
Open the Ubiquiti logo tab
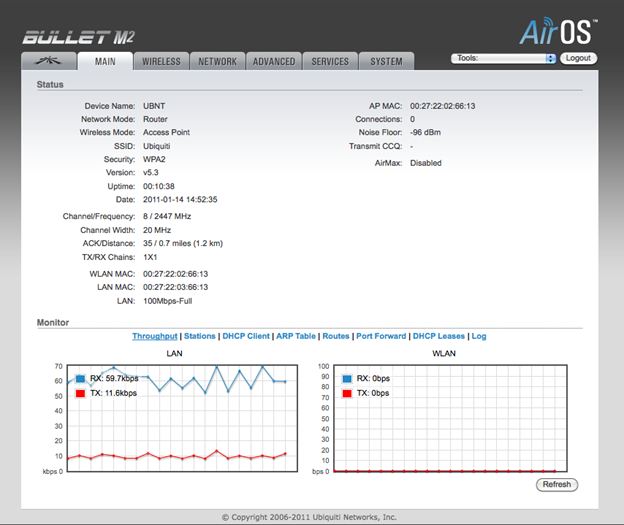pyautogui.click(x=49, y=61)
